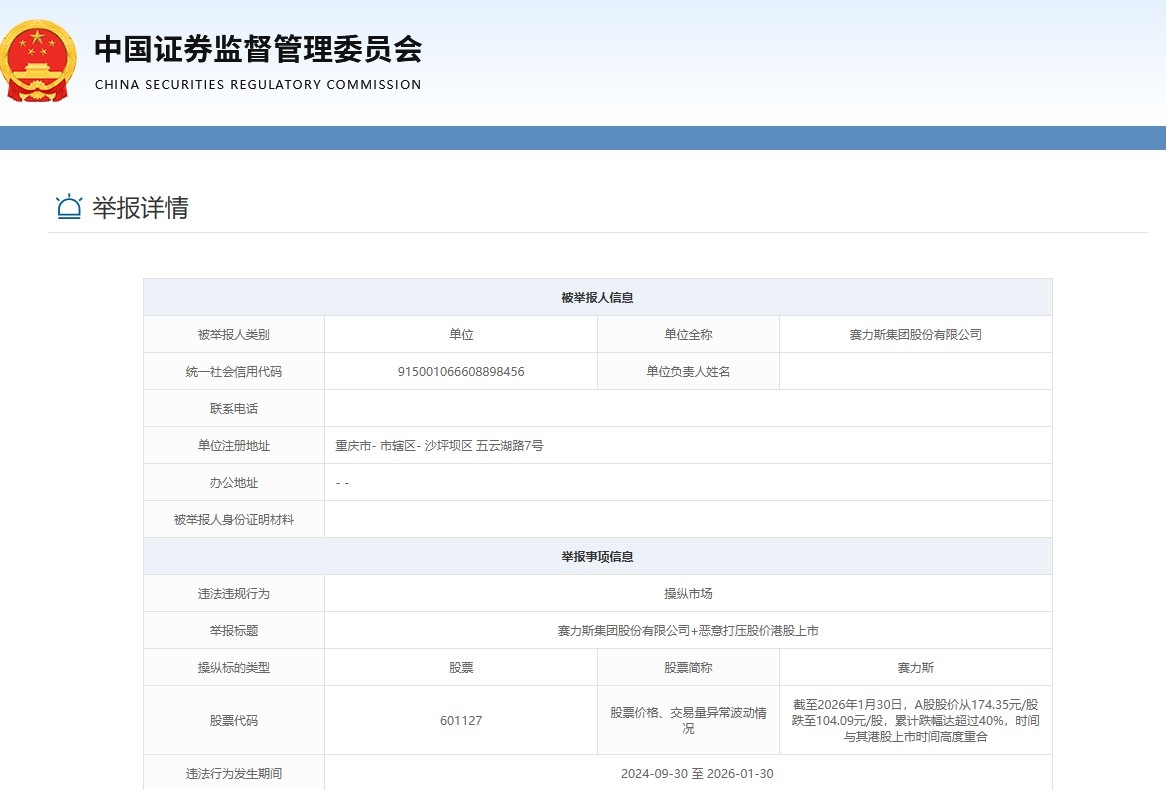1166x790 pixels.
Task: Click the 单位负责人姓名 label
Action: (x=688, y=372)
